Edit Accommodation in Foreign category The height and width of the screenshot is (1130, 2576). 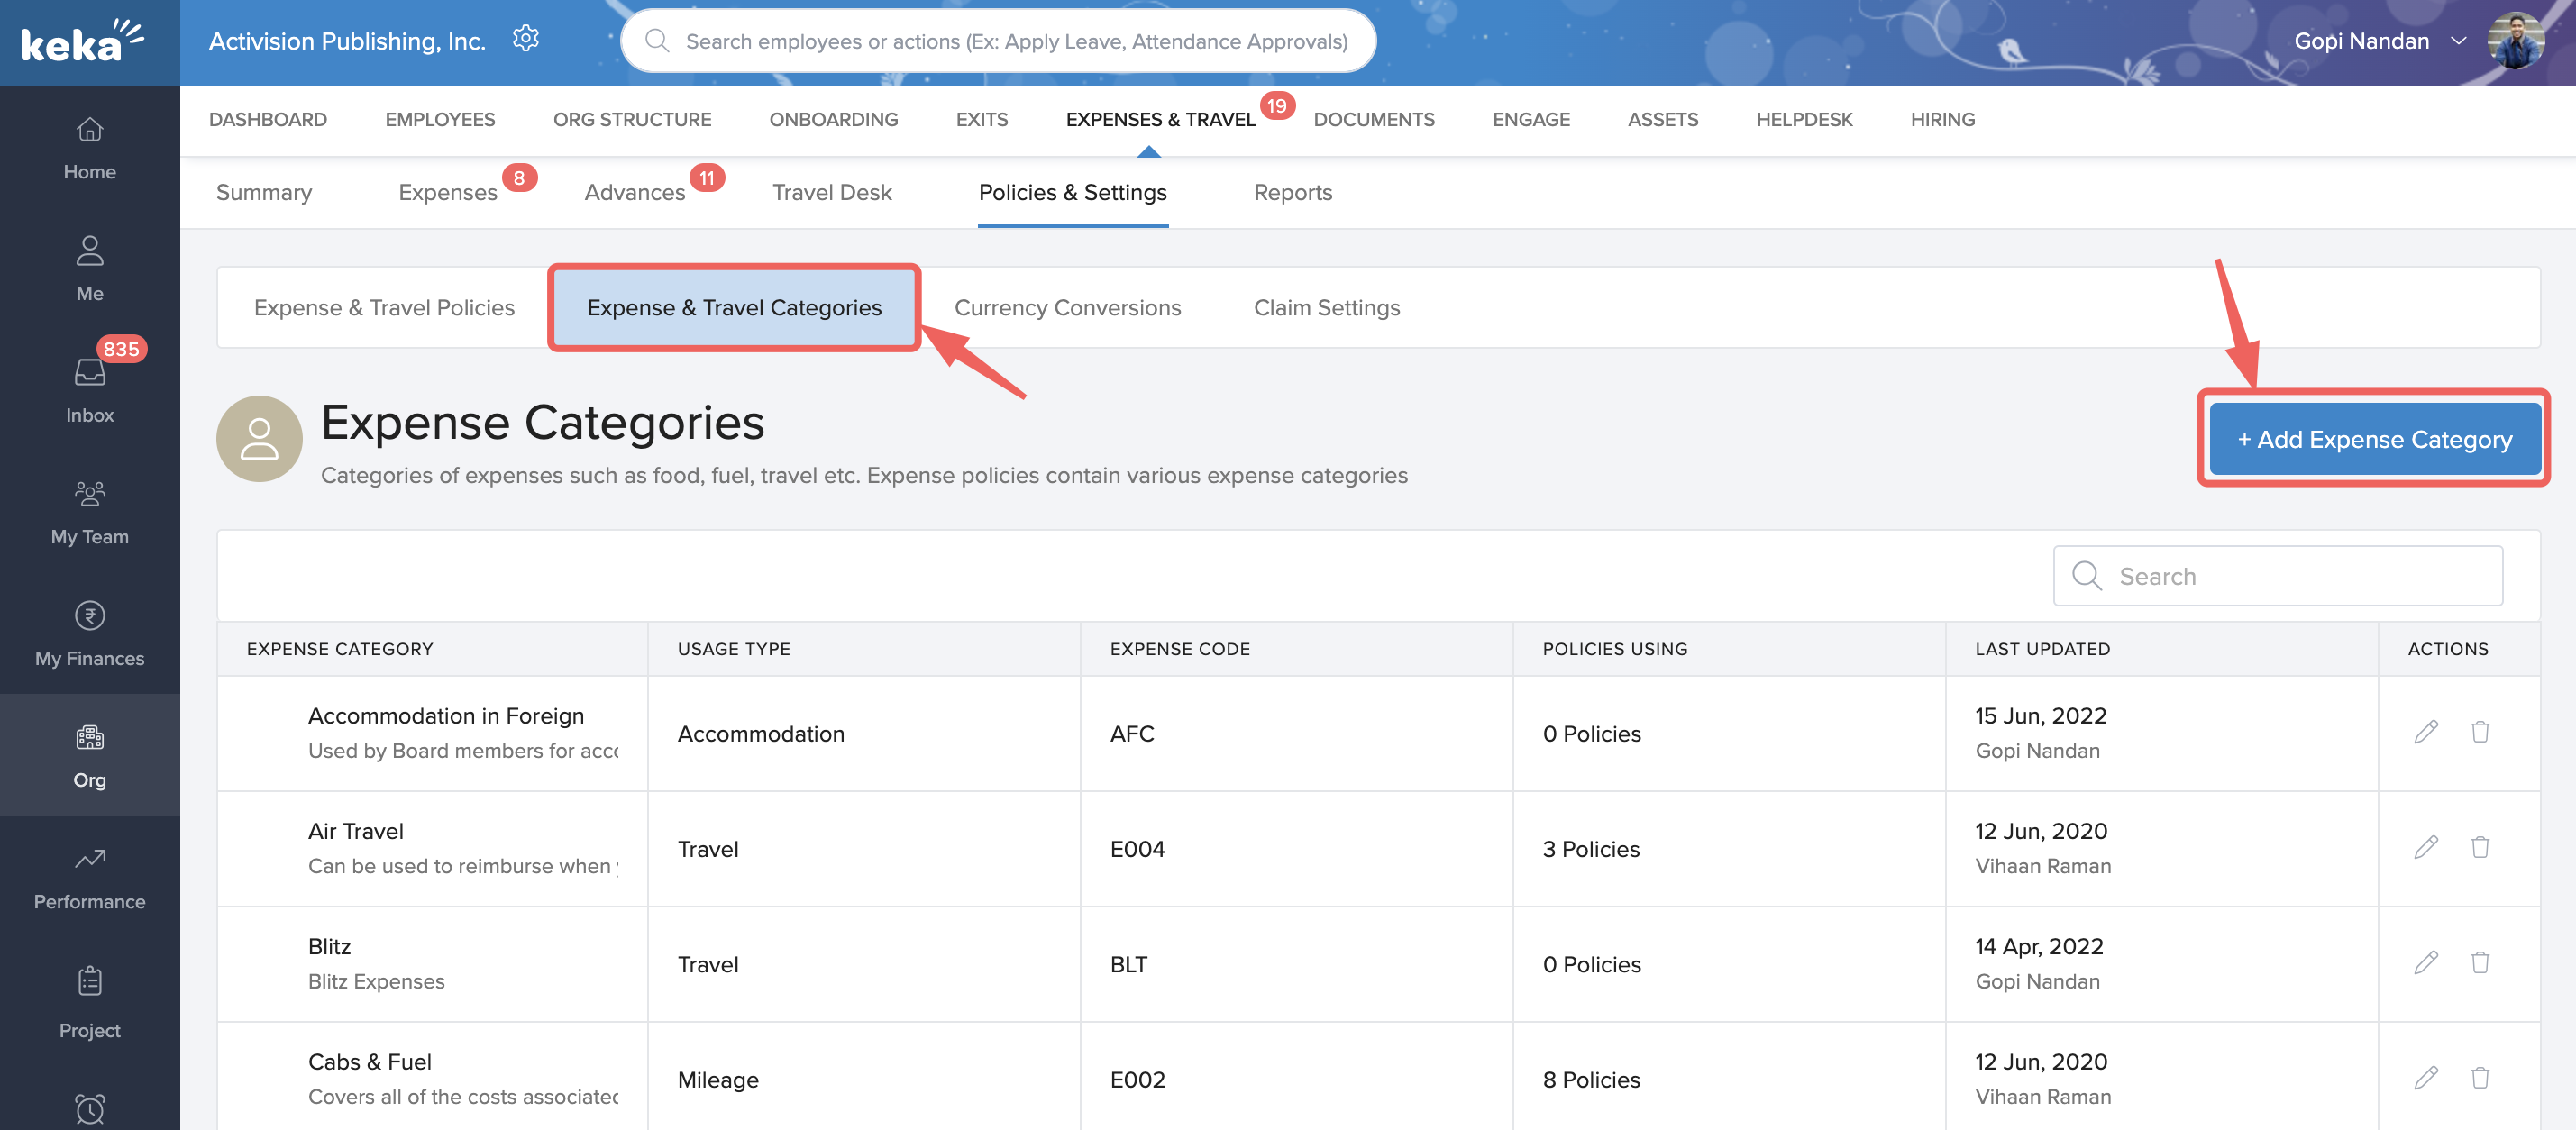(x=2425, y=732)
